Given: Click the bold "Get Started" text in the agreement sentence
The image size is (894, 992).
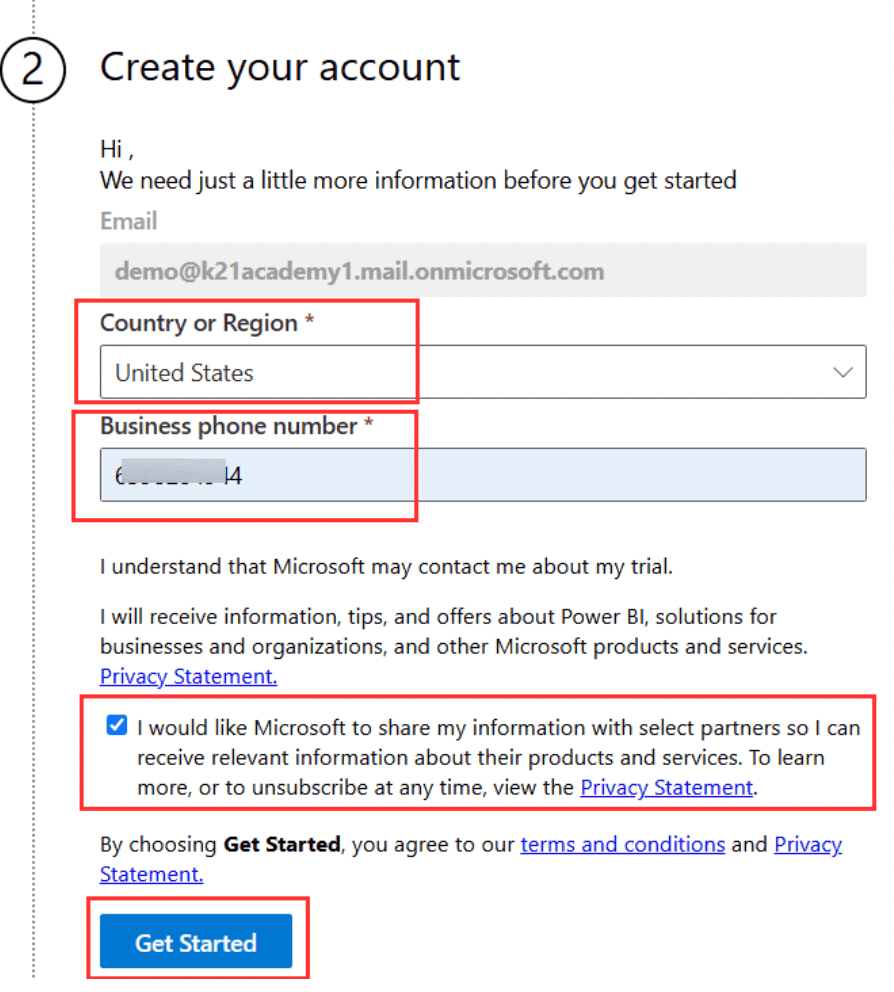Looking at the screenshot, I should coord(281,844).
